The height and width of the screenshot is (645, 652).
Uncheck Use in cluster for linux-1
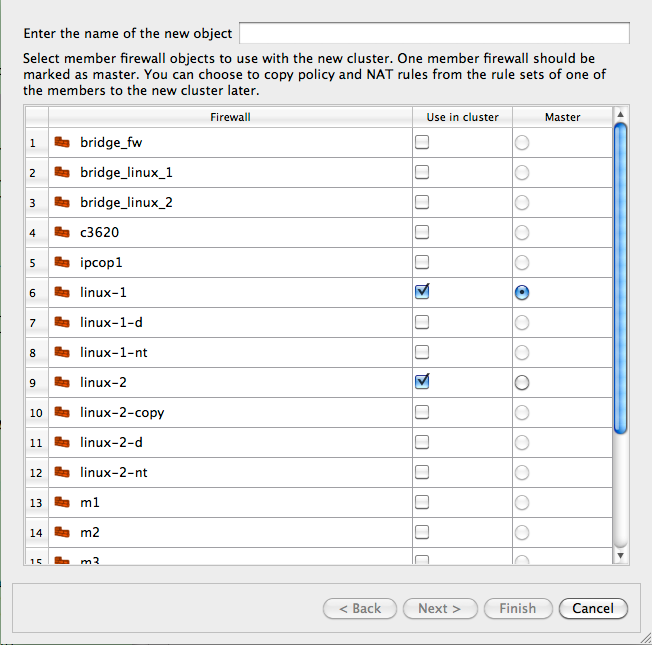(x=422, y=292)
